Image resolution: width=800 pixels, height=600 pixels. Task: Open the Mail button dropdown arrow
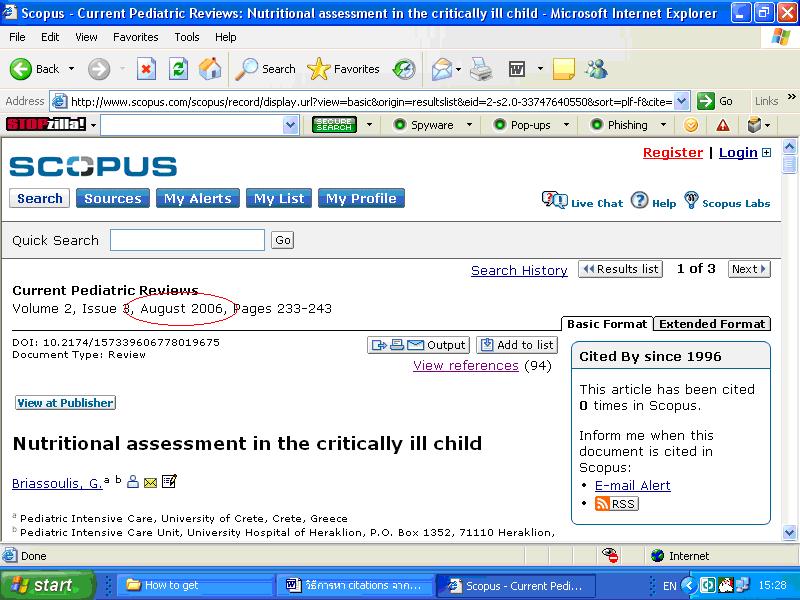pyautogui.click(x=459, y=69)
